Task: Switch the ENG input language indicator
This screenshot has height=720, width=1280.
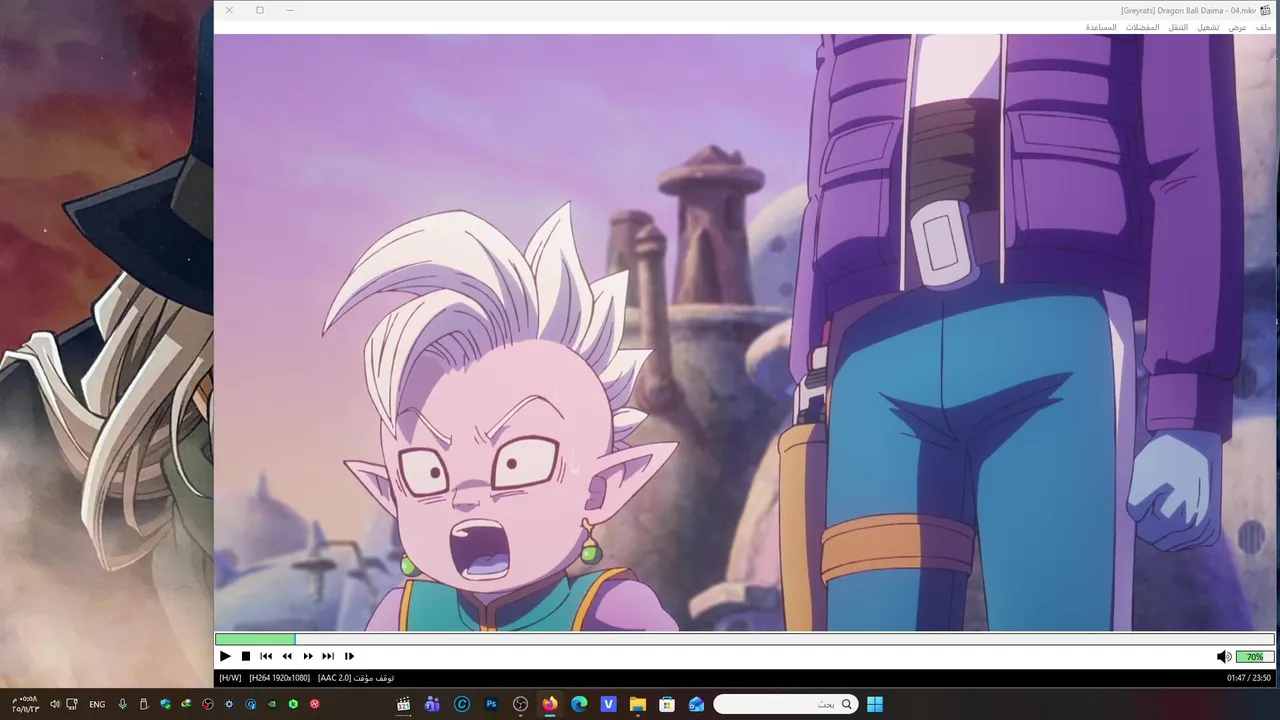Action: click(x=97, y=704)
